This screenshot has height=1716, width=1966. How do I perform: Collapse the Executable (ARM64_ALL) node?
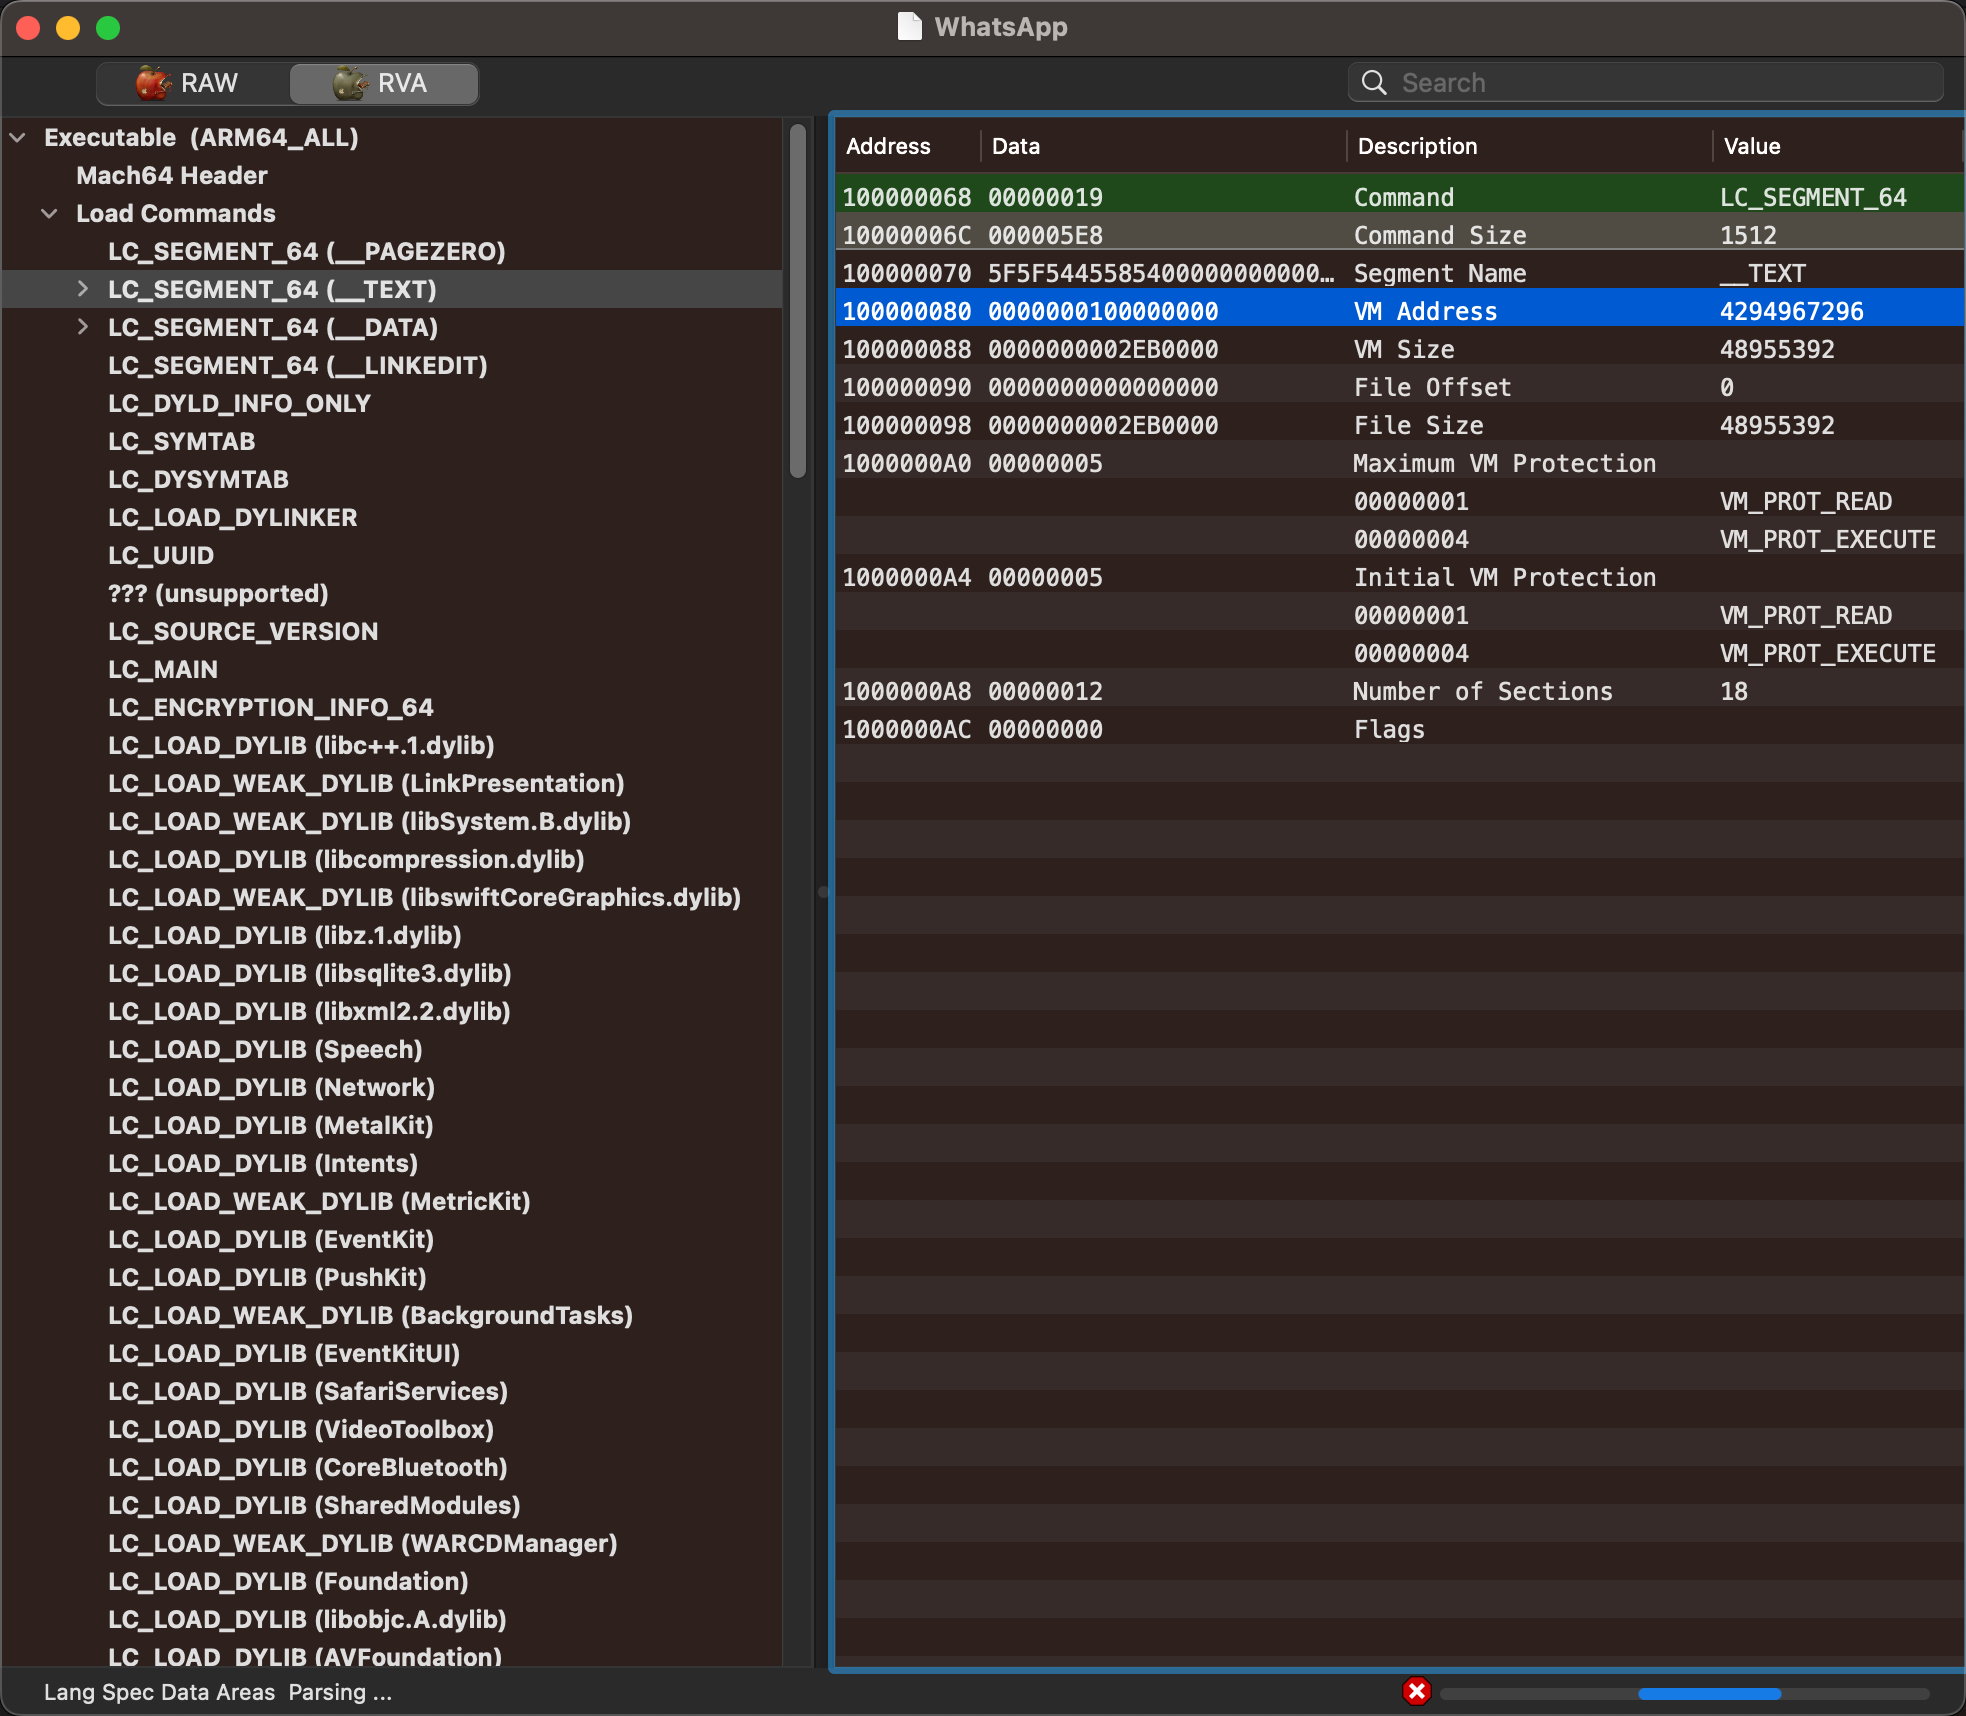coord(18,137)
